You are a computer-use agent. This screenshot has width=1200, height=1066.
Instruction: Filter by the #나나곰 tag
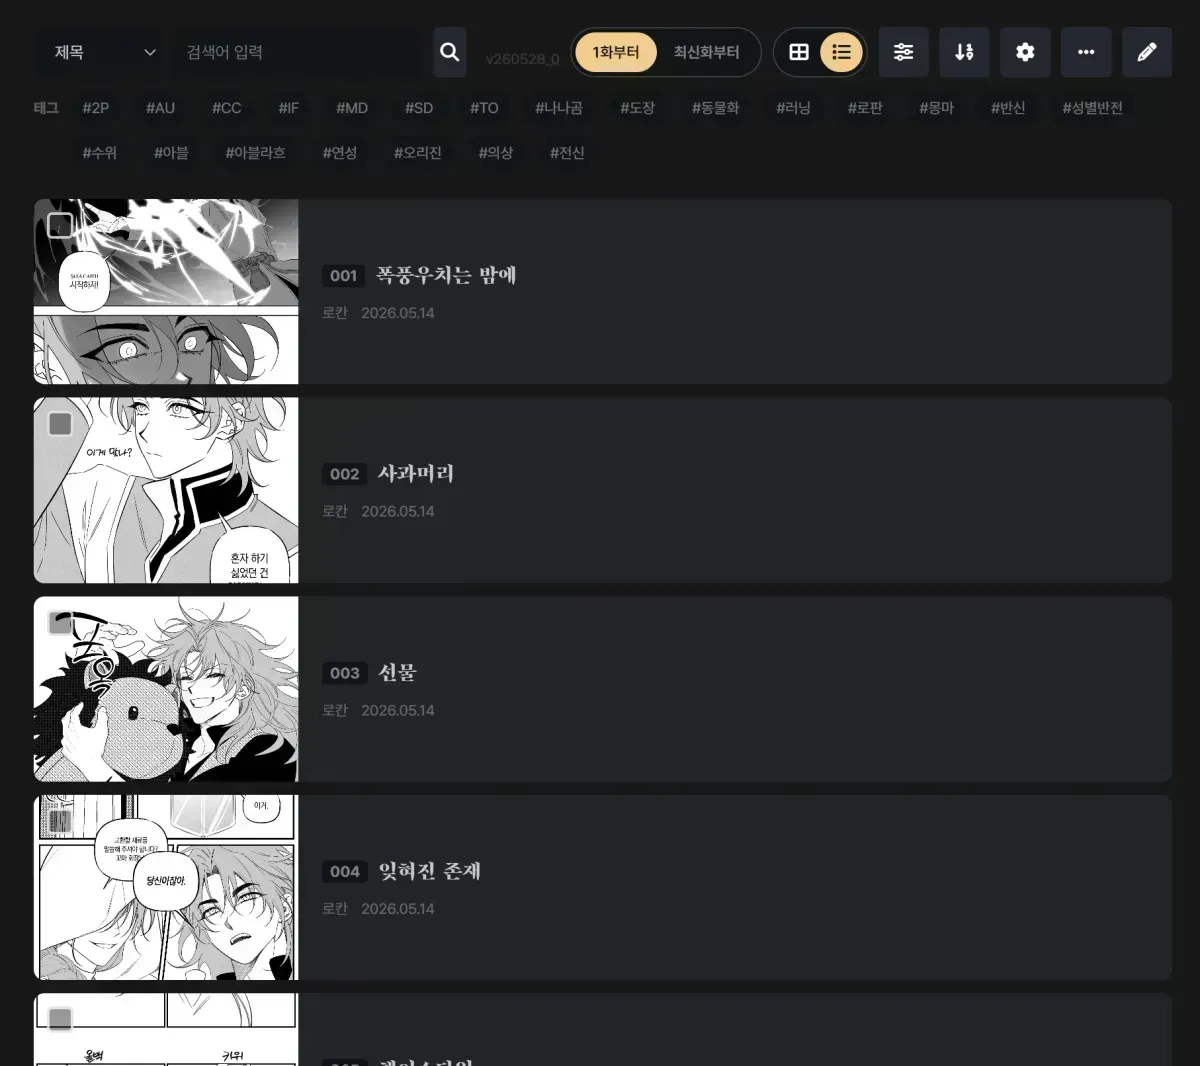558,108
